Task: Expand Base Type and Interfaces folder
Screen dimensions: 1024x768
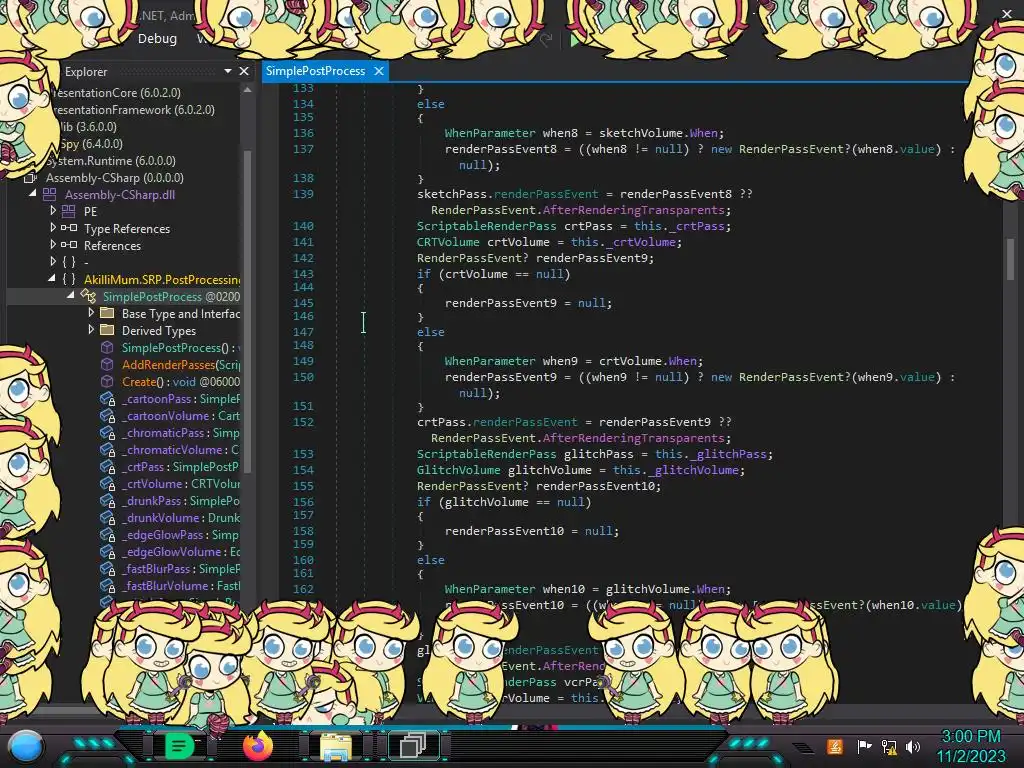Action: [91, 313]
